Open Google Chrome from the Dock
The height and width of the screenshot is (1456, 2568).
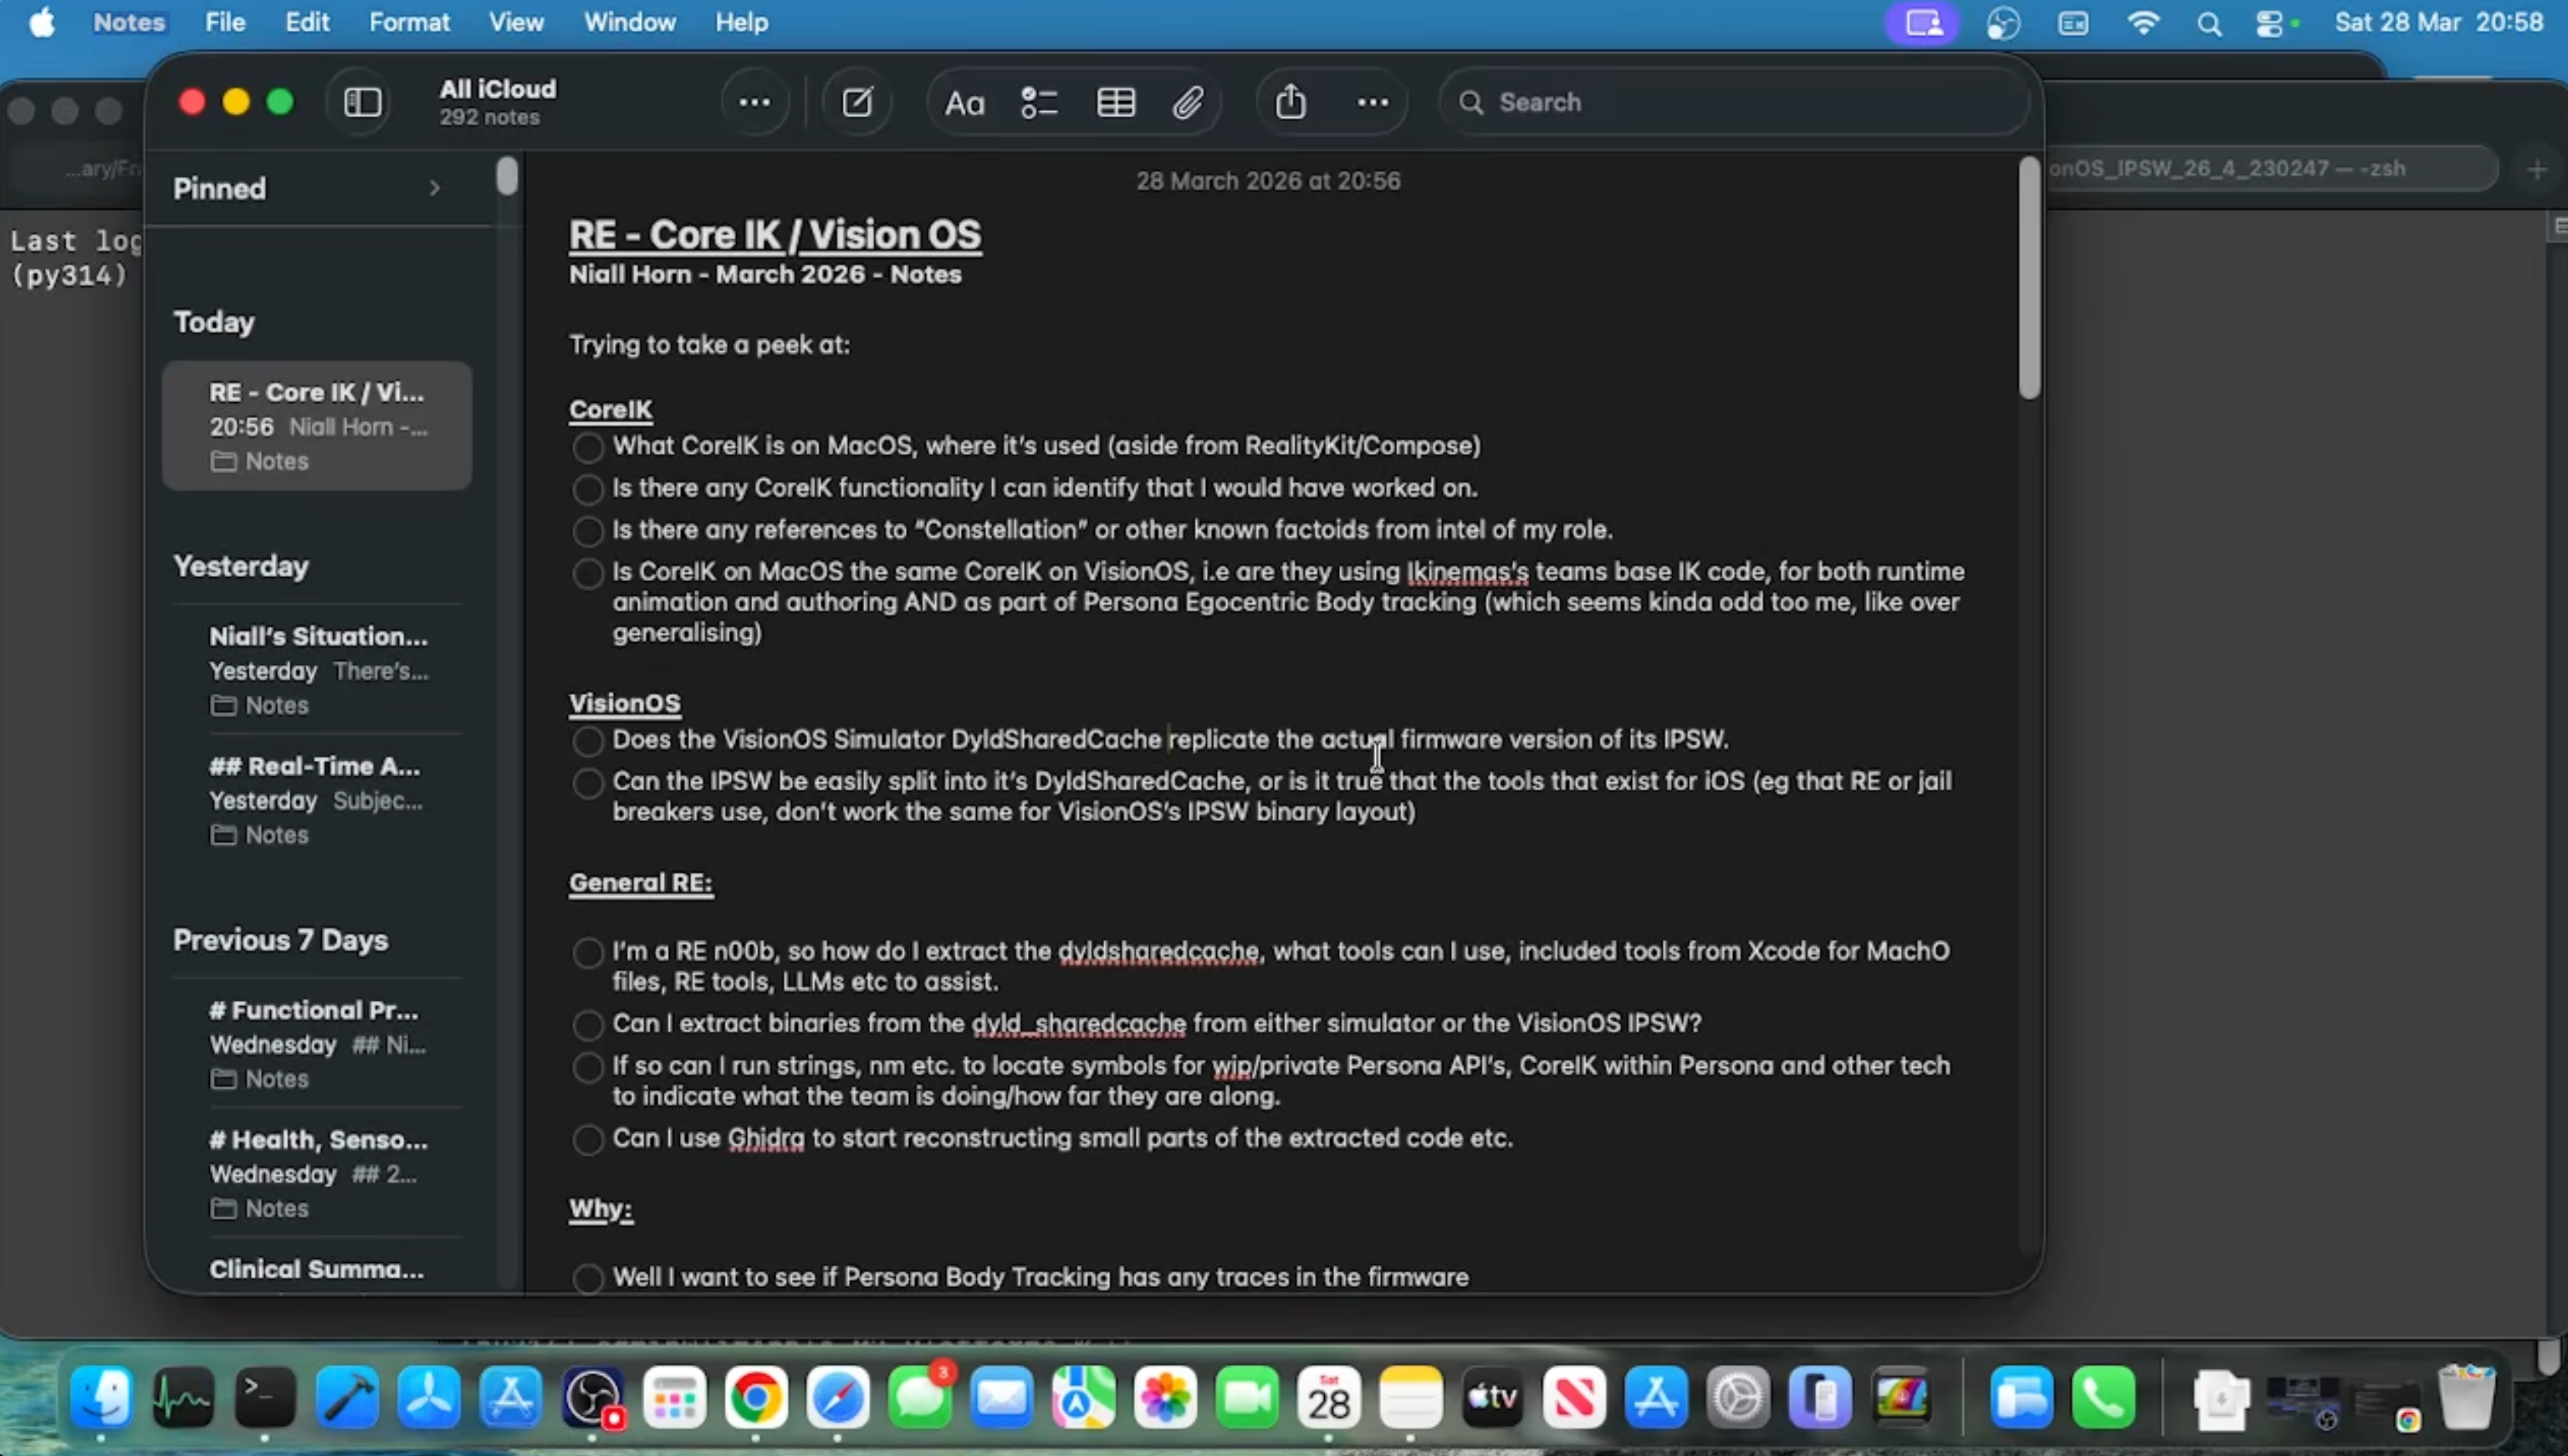click(757, 1396)
